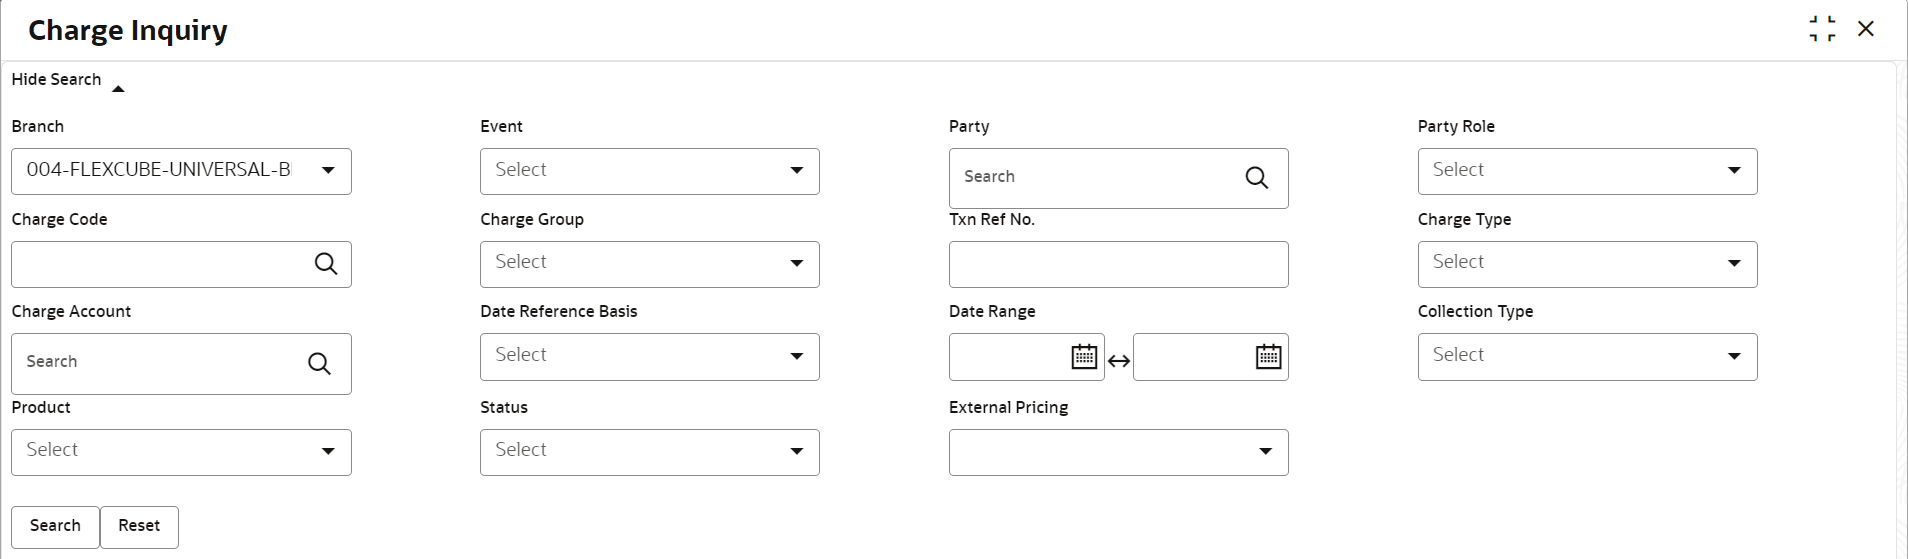
Task: Click the Party search magnifier icon
Action: 1256,178
